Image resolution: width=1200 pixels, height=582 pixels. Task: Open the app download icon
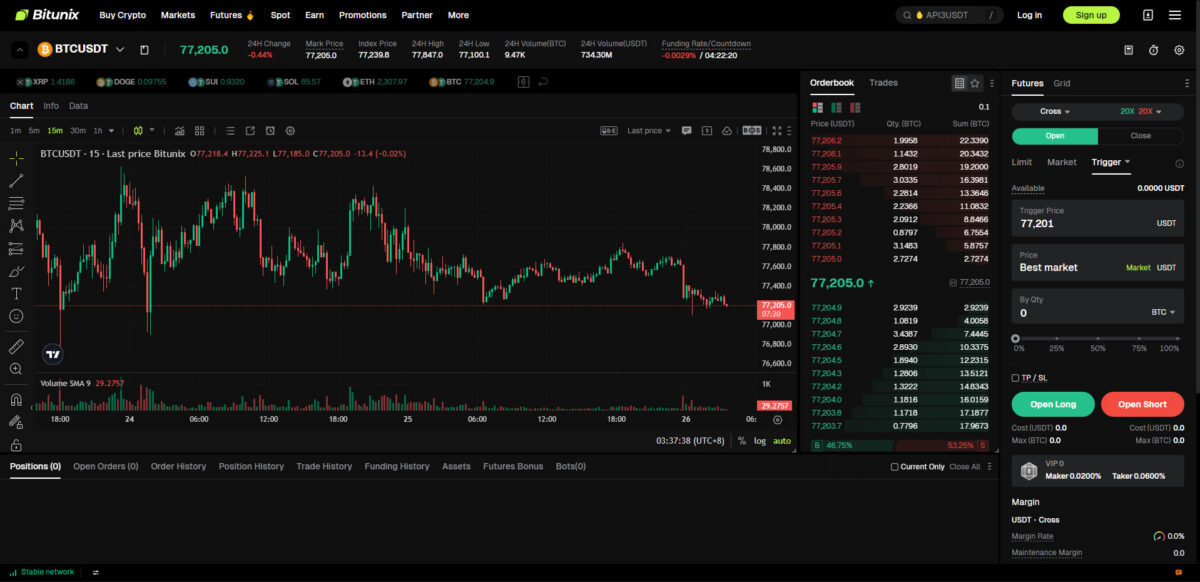point(1148,15)
